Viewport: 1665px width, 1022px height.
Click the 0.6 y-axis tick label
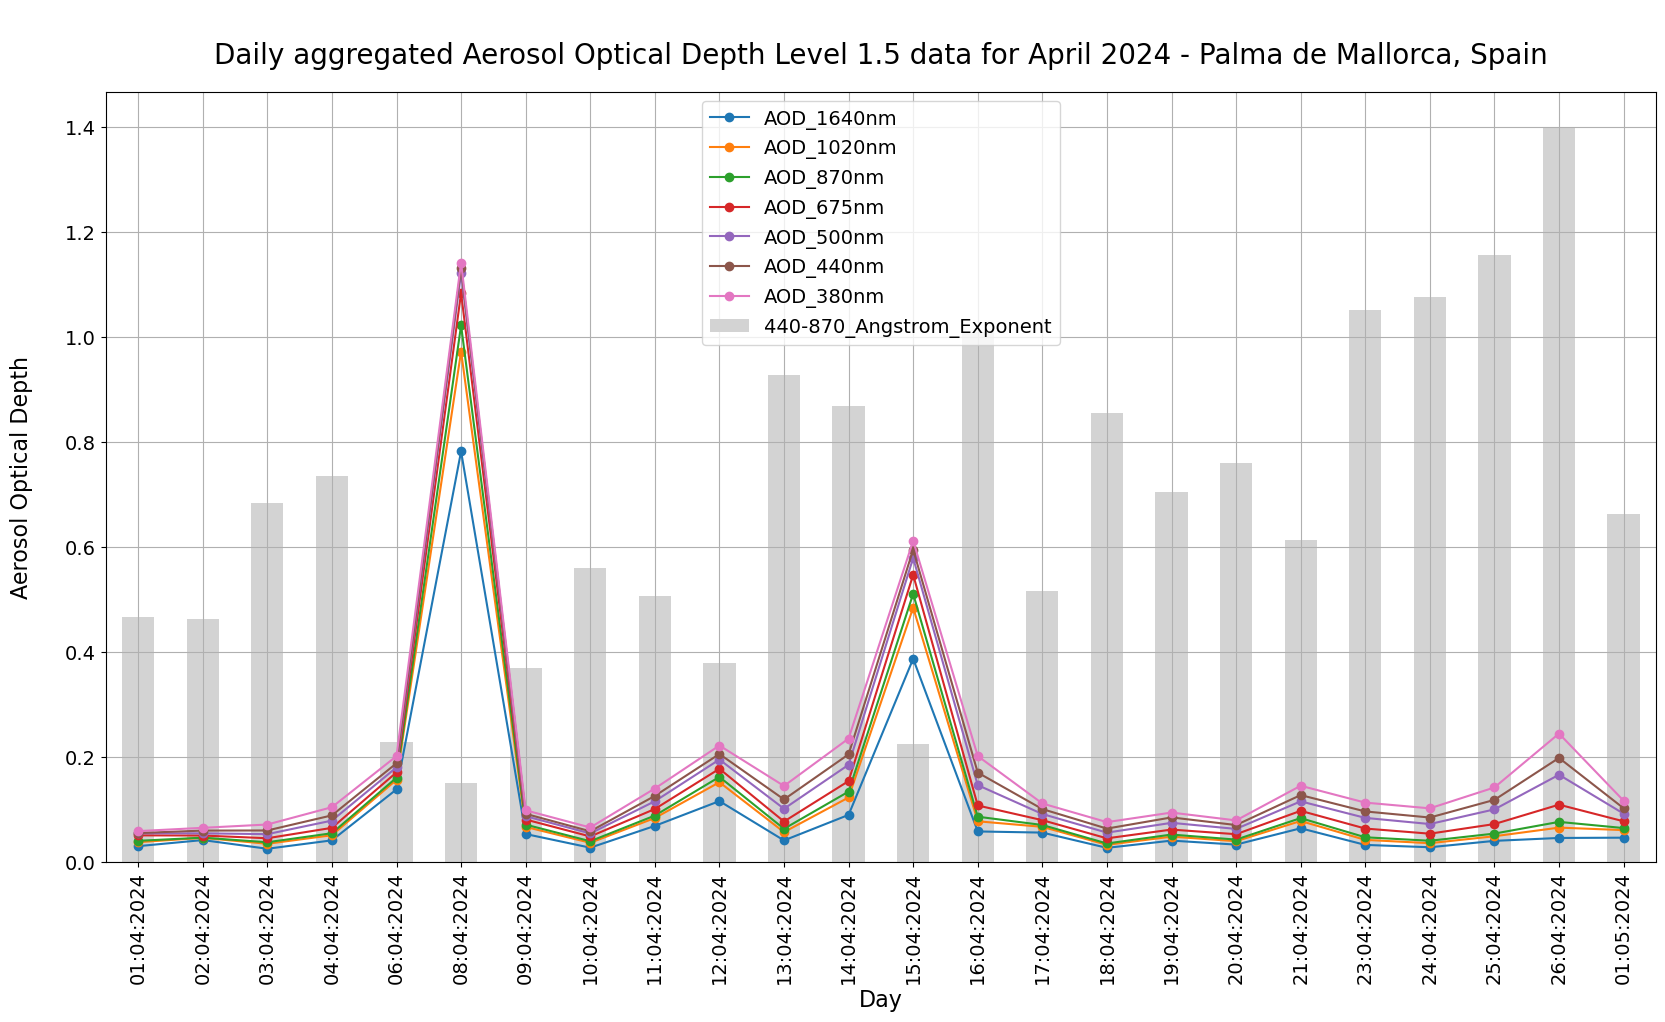coord(80,548)
